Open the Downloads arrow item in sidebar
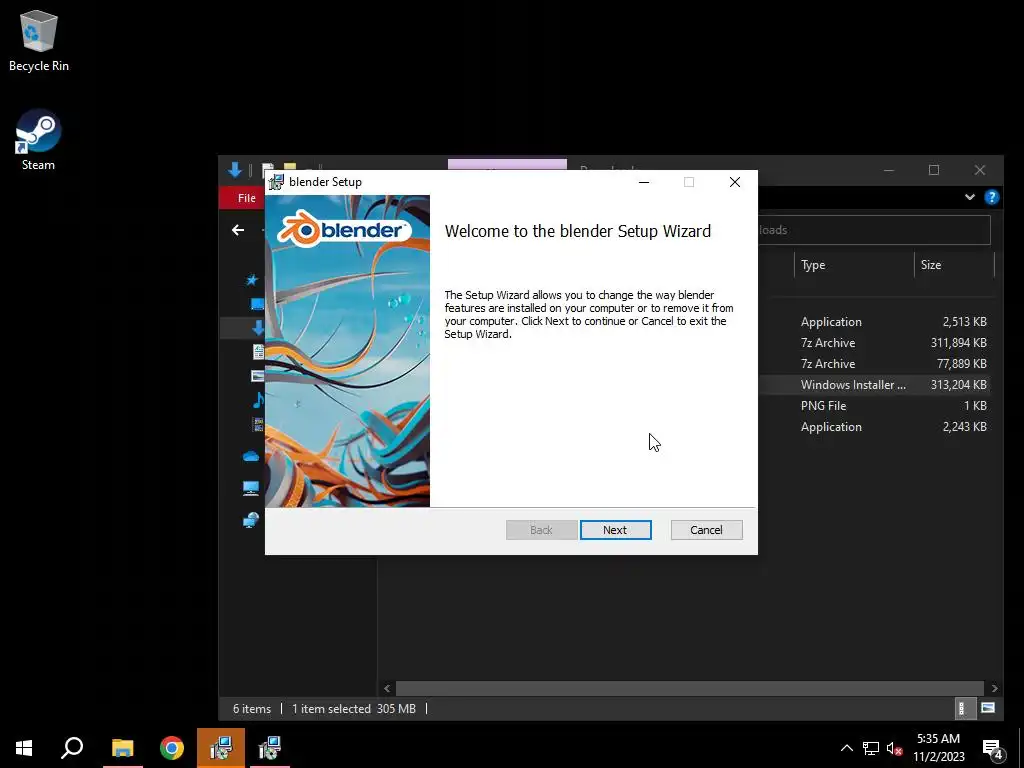Viewport: 1024px width, 768px height. 257,328
